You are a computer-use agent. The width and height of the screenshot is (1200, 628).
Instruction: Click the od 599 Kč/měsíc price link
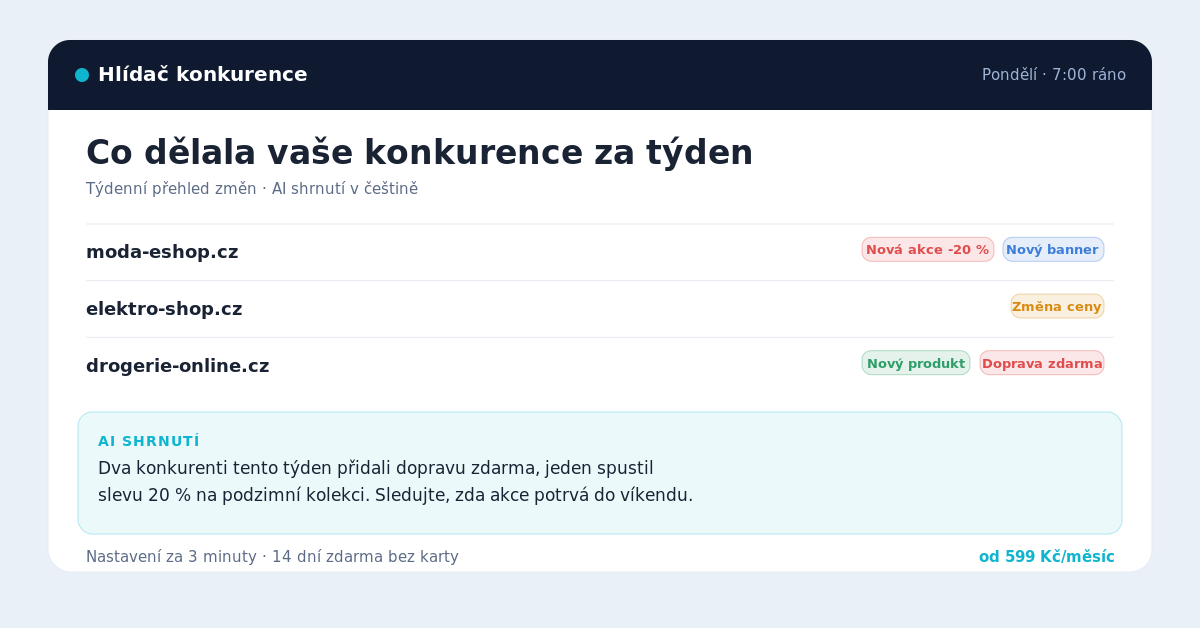click(1046, 557)
